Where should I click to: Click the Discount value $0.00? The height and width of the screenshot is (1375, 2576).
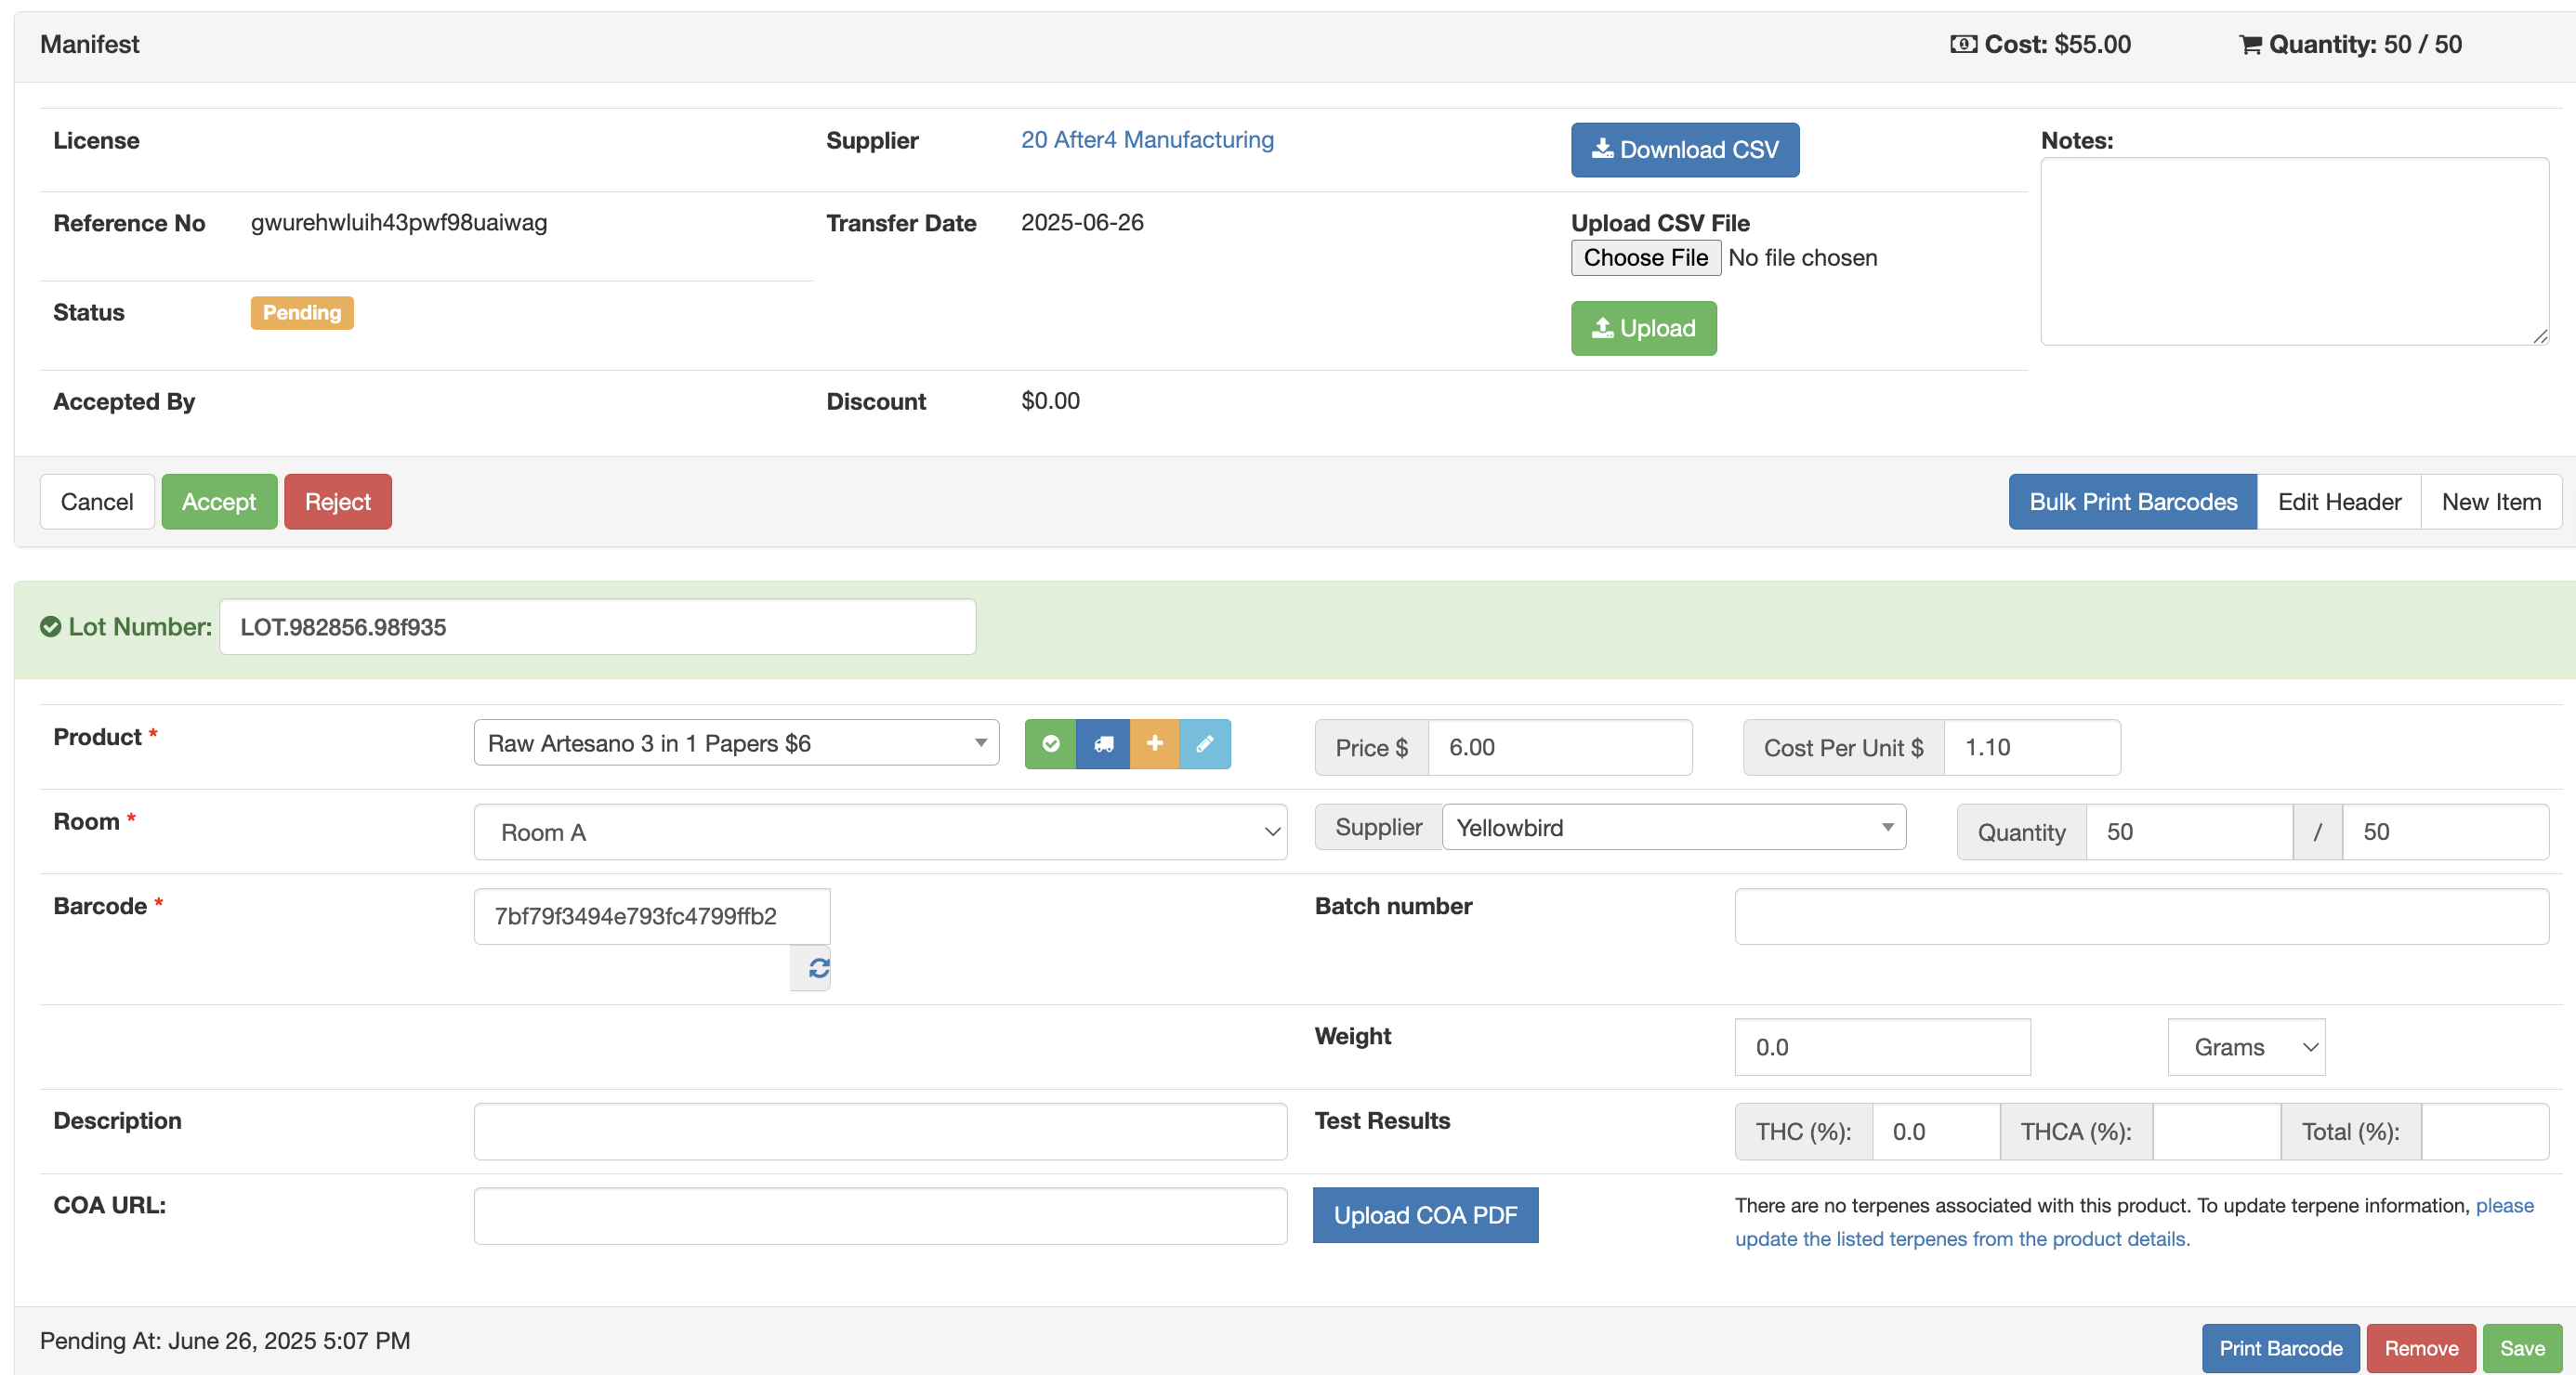click(x=1050, y=401)
